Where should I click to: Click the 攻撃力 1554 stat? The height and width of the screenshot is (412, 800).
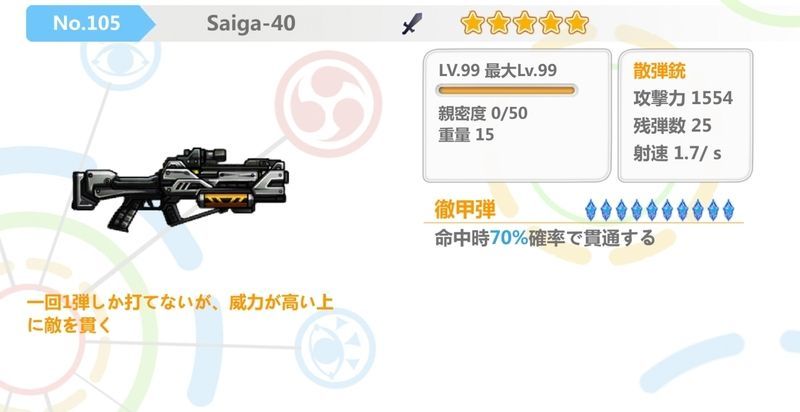(683, 98)
